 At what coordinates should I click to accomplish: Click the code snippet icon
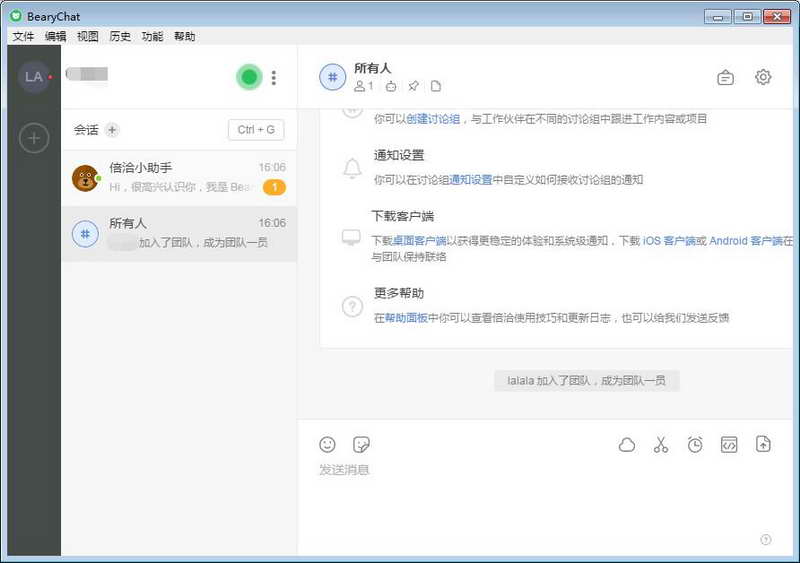[x=729, y=445]
